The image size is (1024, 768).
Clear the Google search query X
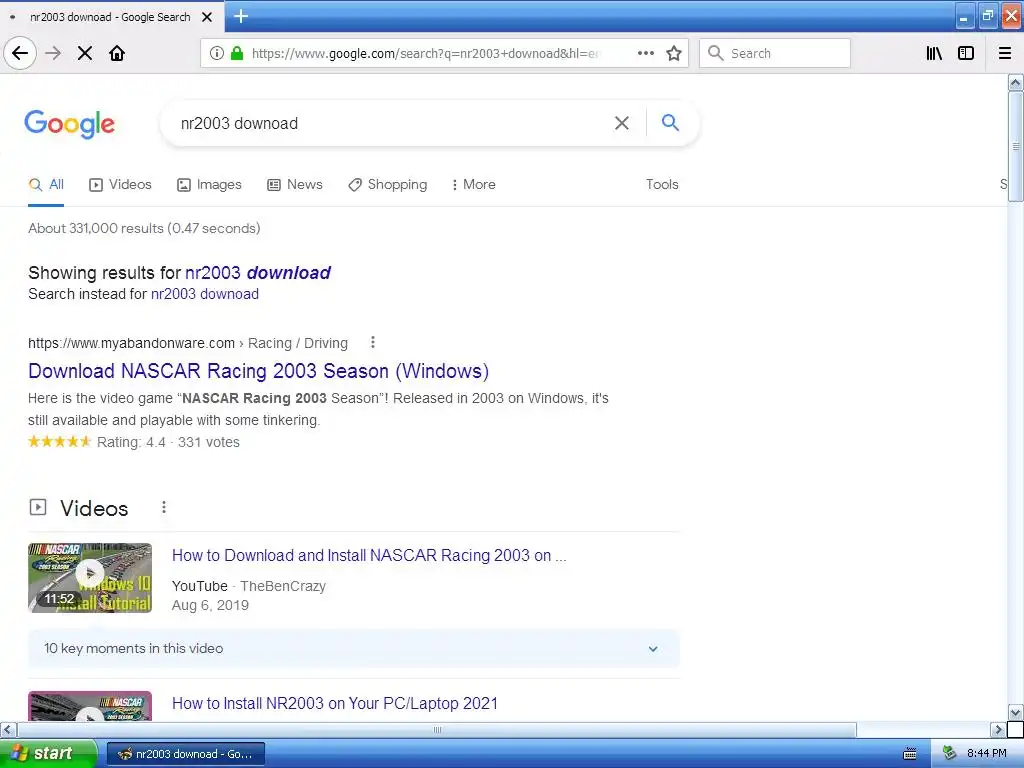coord(622,123)
